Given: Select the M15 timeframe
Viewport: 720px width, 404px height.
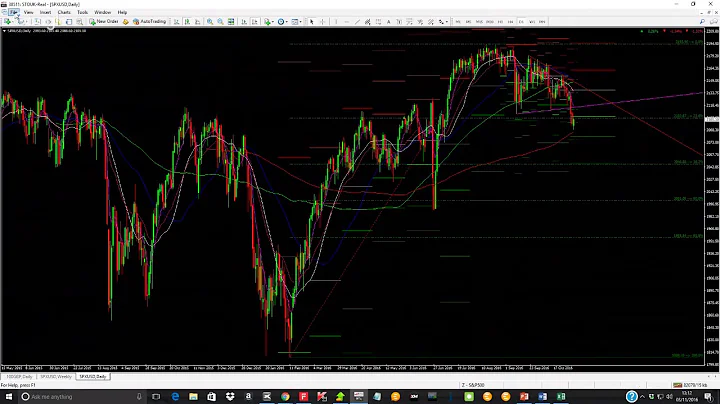Looking at the screenshot, I should click(479, 22).
